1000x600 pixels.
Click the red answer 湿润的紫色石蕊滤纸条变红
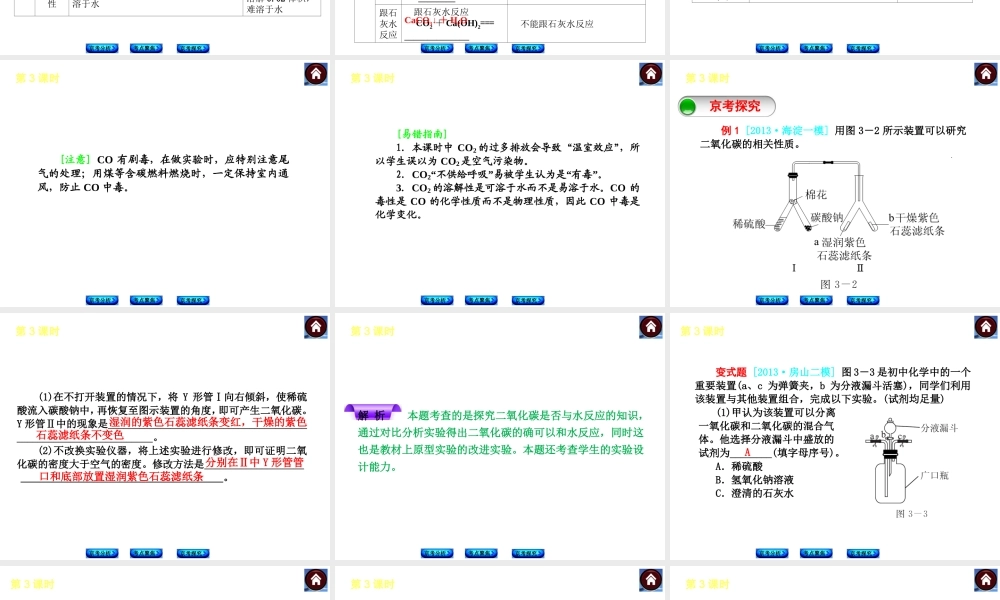[x=175, y=422]
